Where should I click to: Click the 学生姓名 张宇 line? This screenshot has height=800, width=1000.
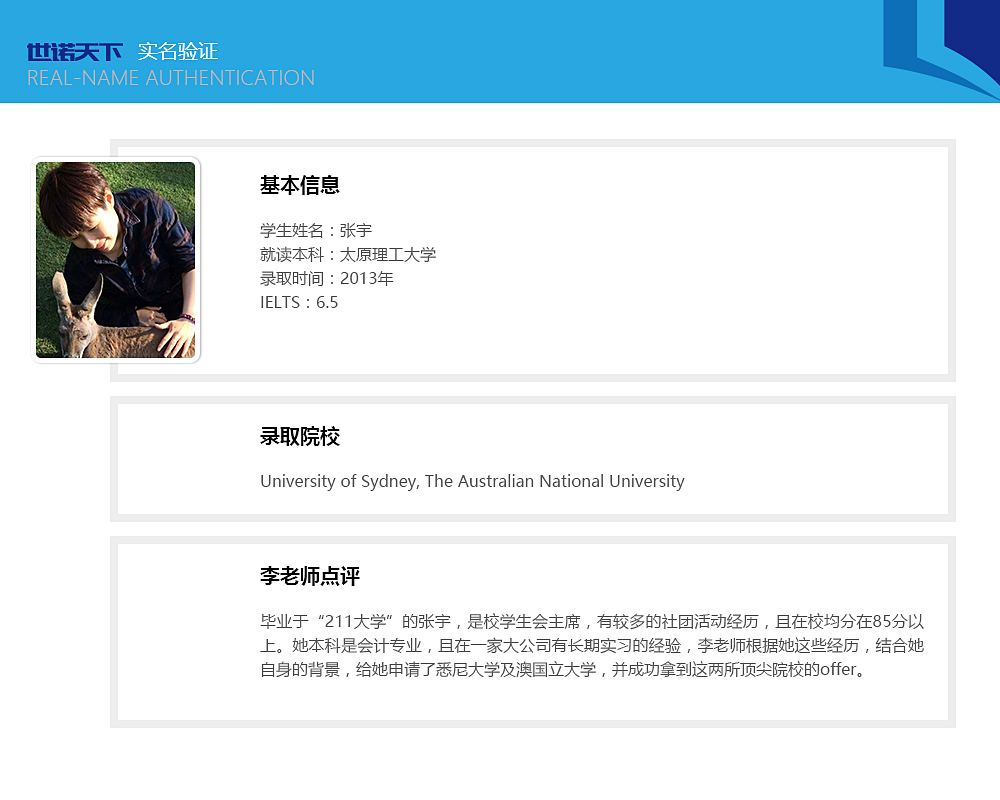click(x=316, y=230)
